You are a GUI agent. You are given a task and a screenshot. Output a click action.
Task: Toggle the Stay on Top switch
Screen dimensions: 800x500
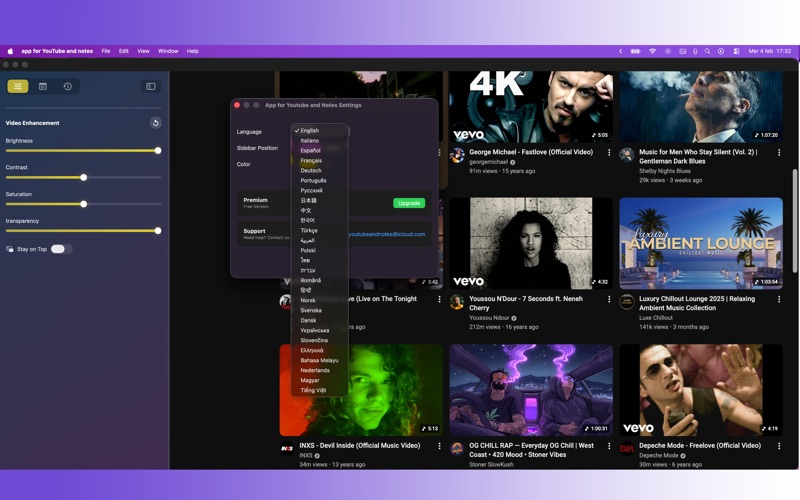coord(61,249)
